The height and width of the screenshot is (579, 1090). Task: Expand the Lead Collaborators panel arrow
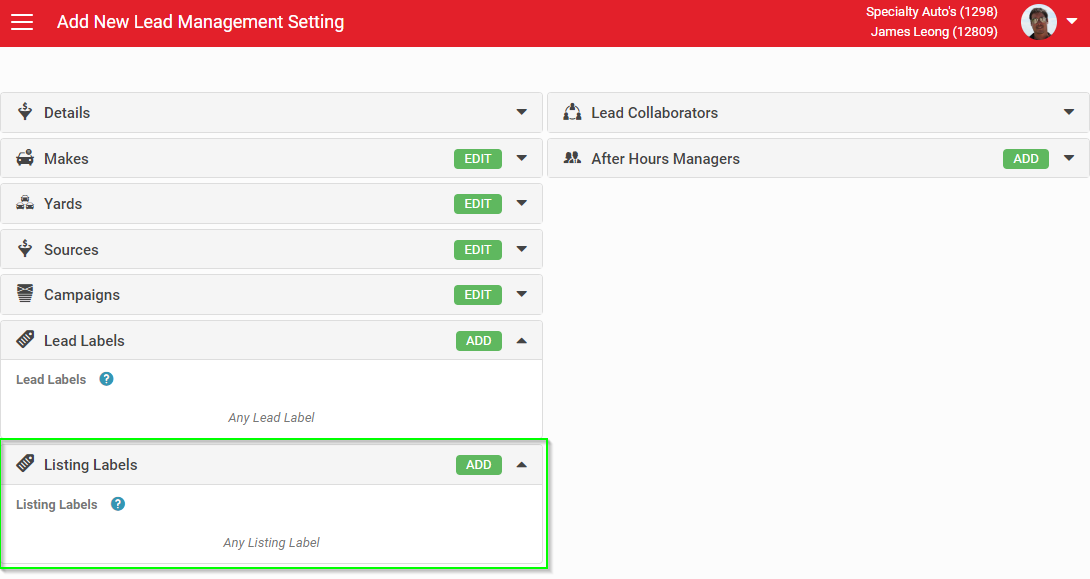(1069, 112)
